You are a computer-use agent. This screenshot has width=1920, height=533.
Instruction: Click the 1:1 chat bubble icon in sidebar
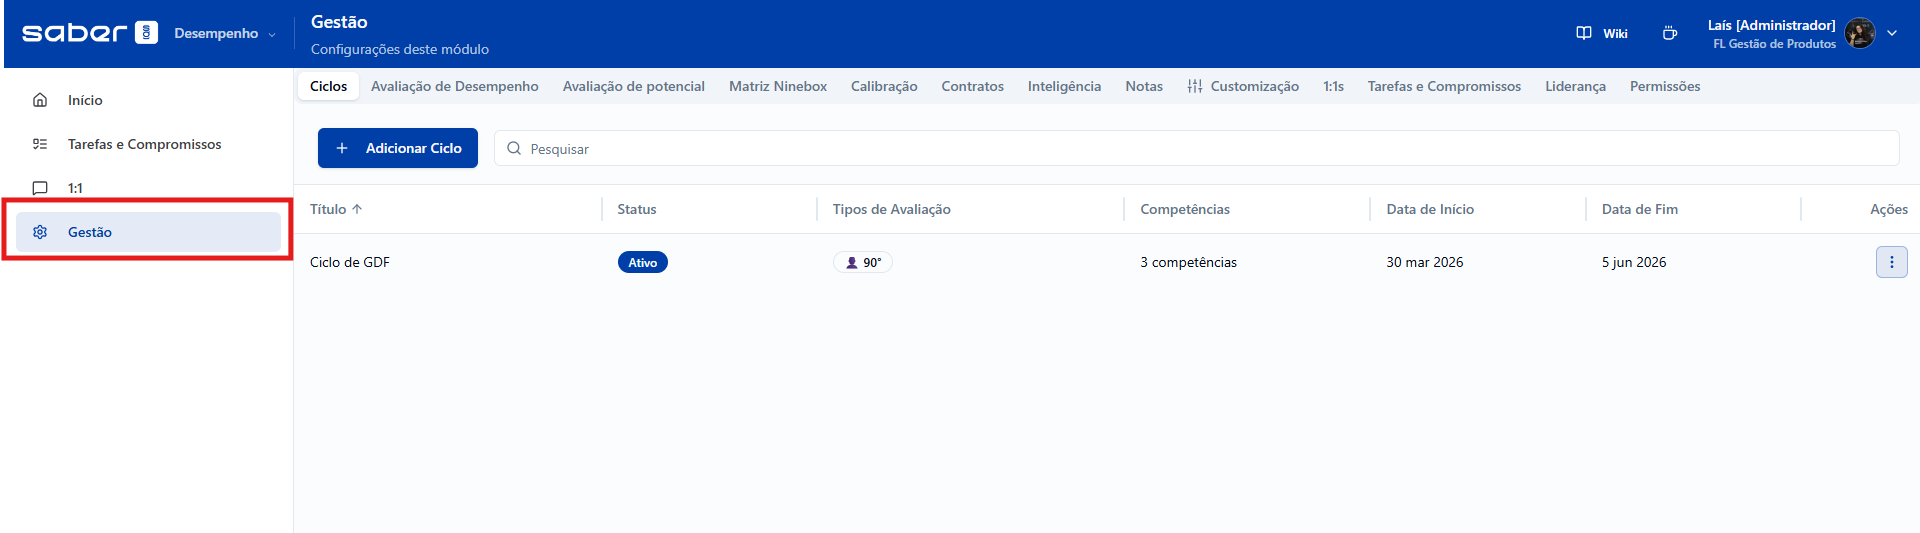tap(40, 188)
